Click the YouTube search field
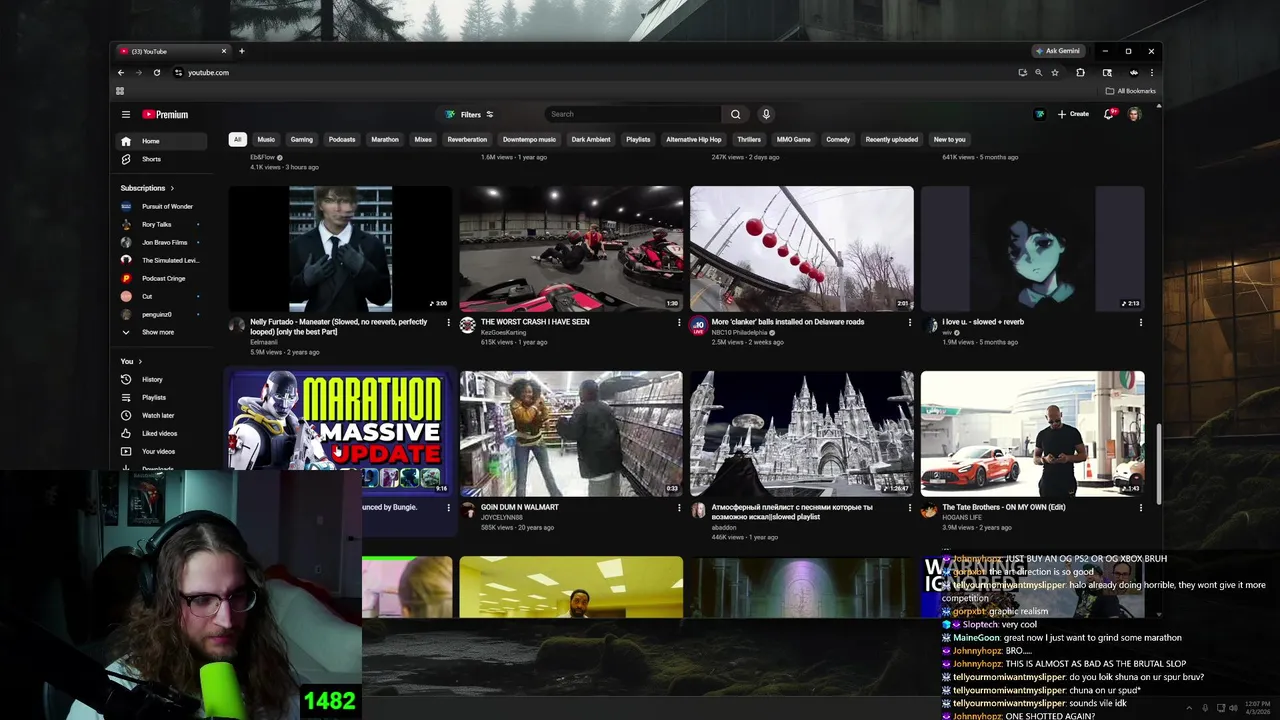This screenshot has height=720, width=1280. [633, 114]
